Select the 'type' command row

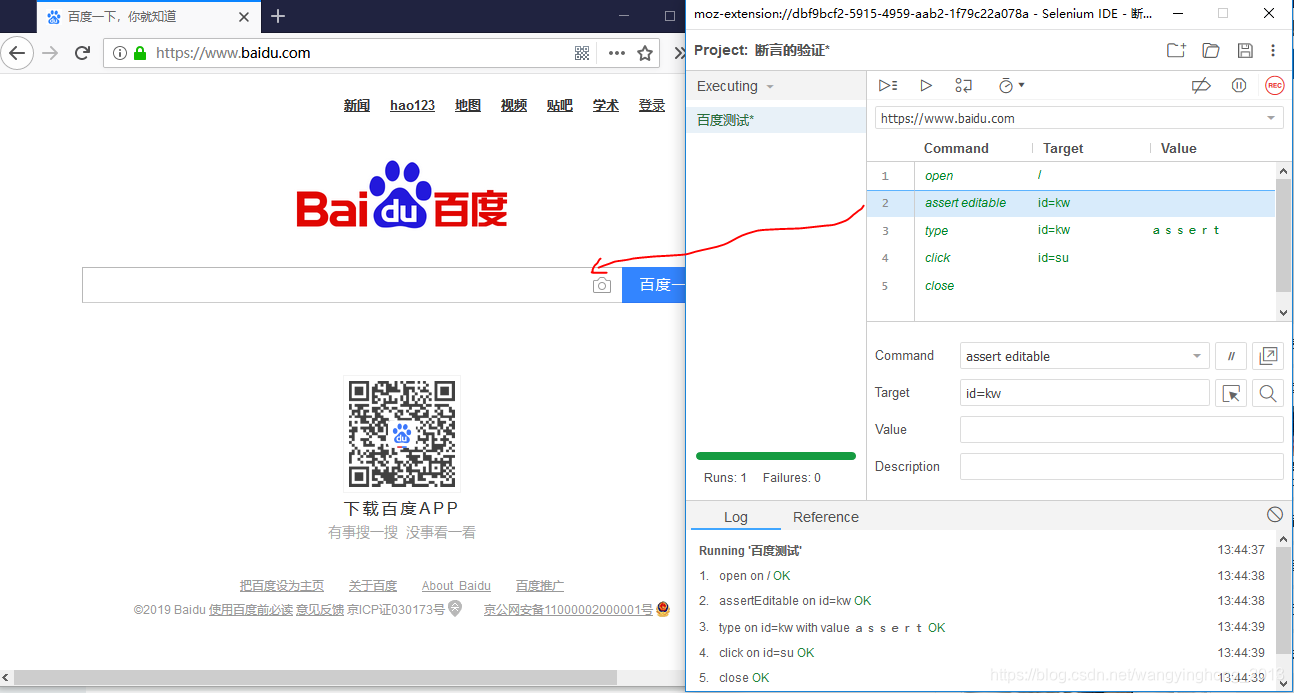click(x=1071, y=231)
